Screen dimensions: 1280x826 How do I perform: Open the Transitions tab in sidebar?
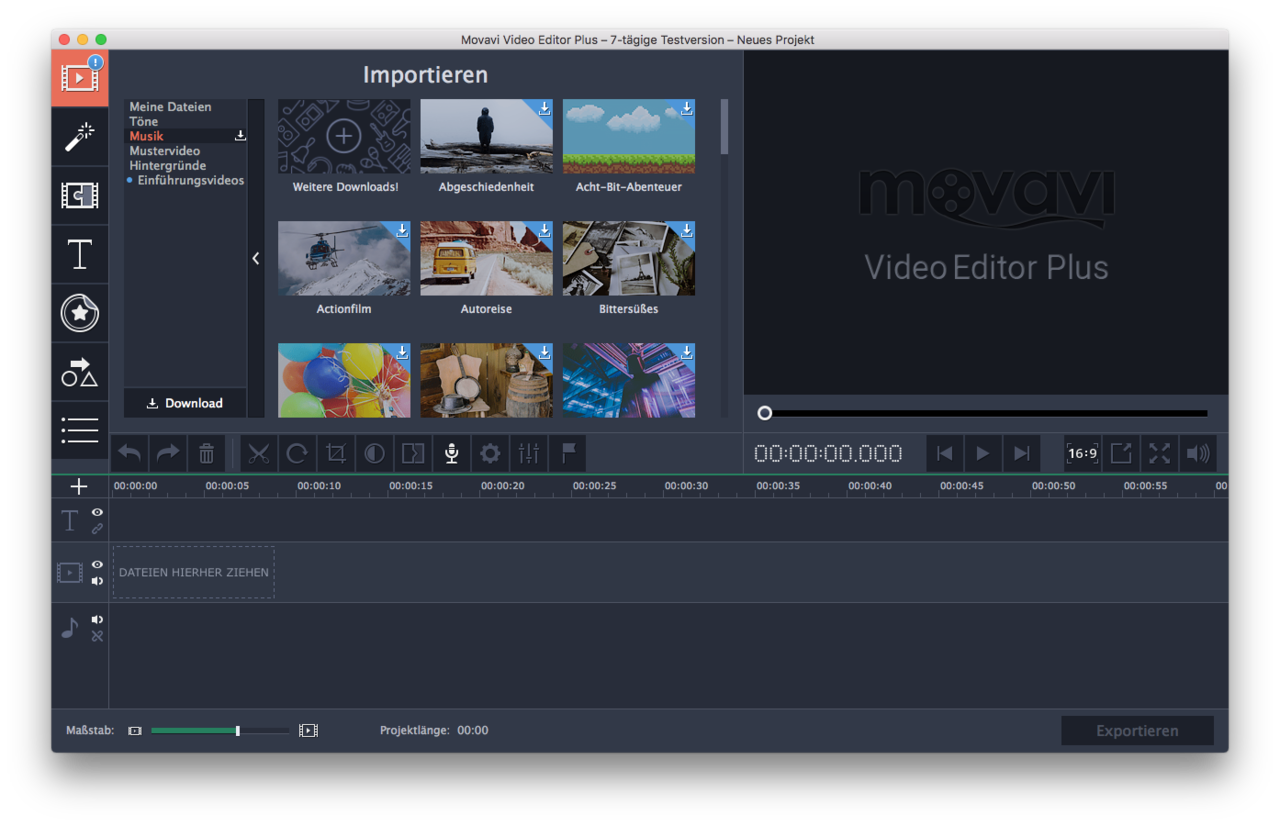click(80, 195)
